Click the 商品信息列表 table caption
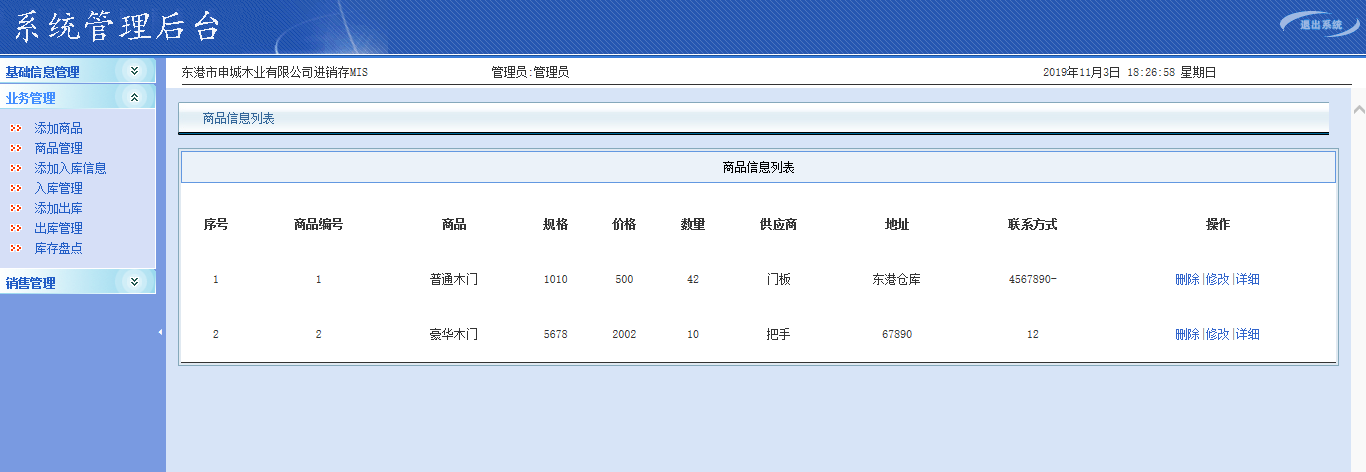This screenshot has height=472, width=1366. (x=758, y=168)
